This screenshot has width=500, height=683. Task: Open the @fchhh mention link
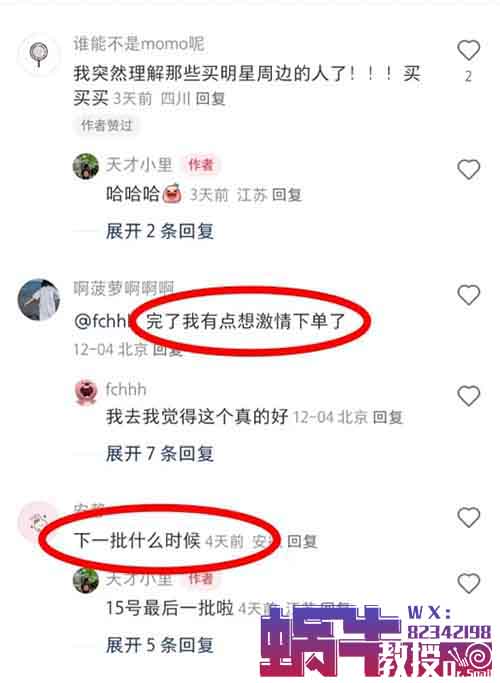coord(103,321)
